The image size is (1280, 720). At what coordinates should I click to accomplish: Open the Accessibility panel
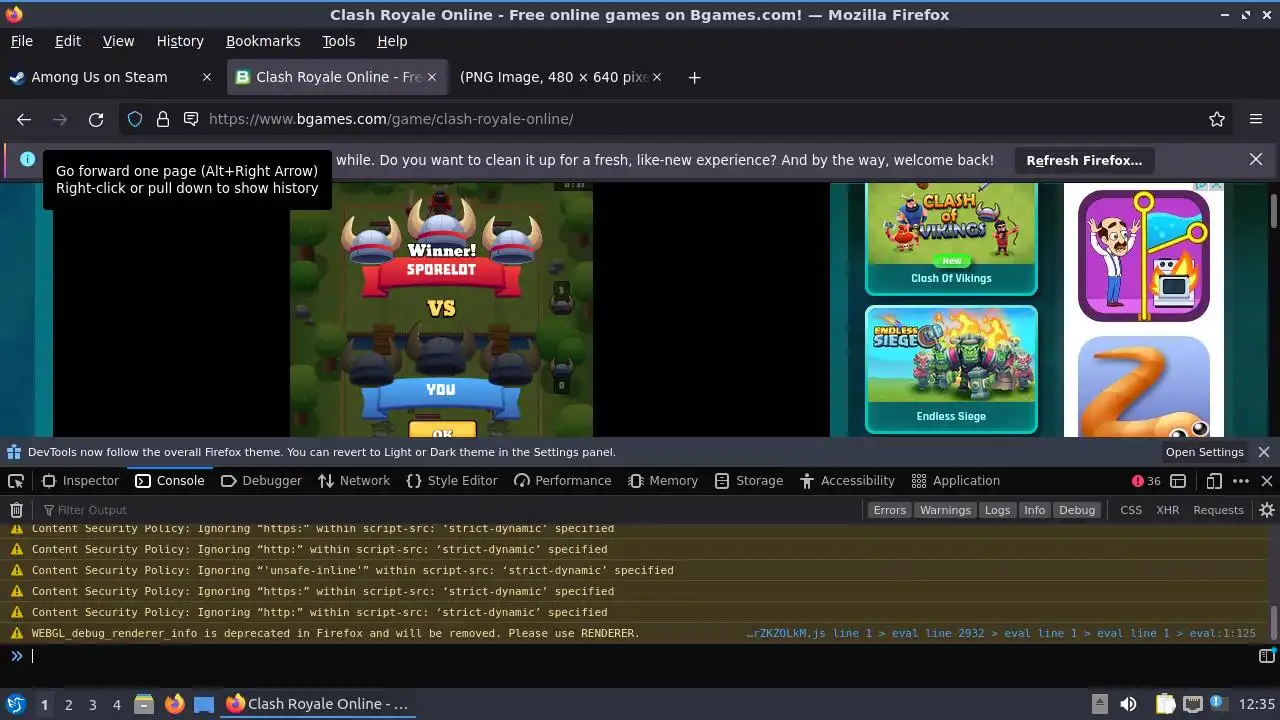click(847, 481)
